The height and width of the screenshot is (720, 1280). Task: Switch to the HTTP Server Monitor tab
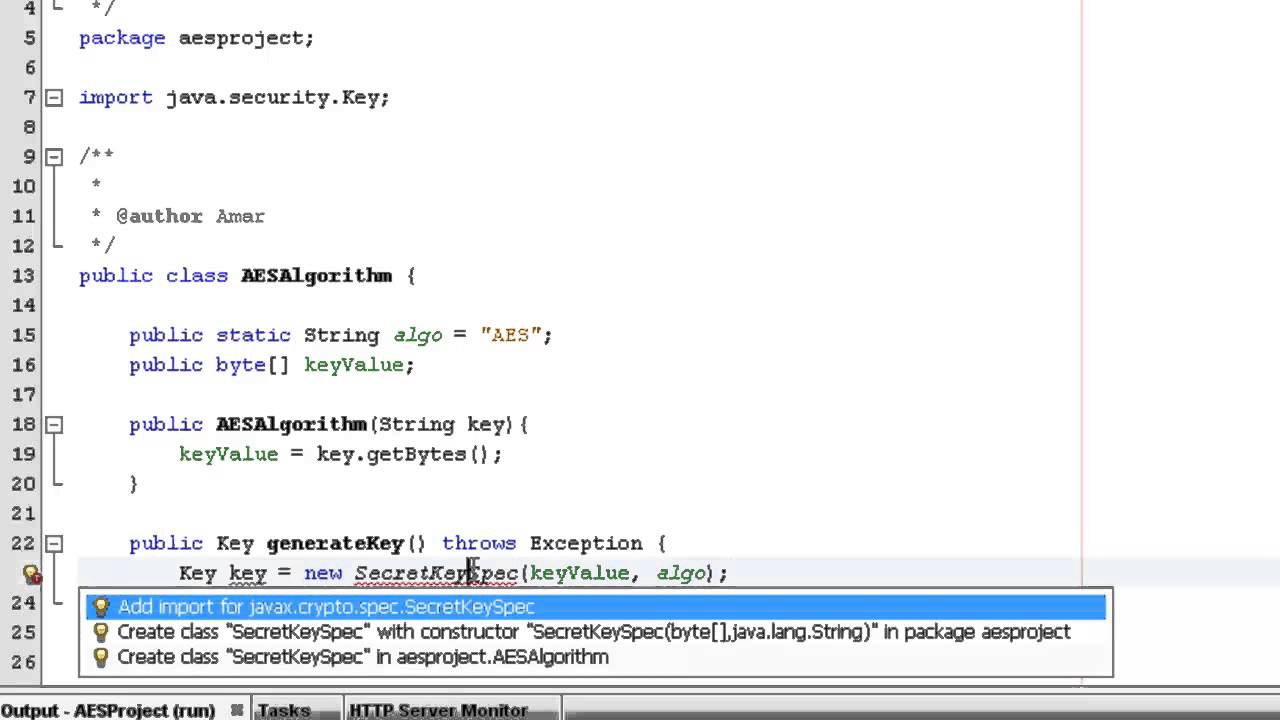click(438, 710)
